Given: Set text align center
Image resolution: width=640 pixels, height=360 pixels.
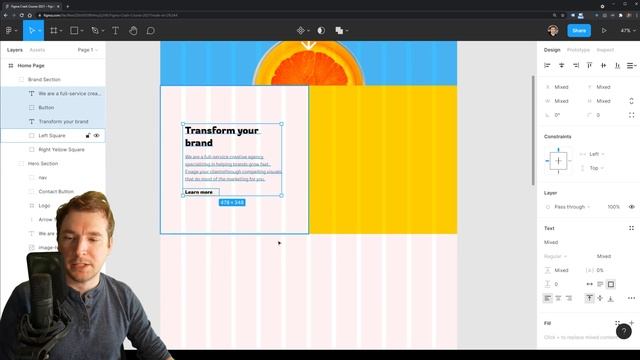Looking at the screenshot, I should 558,298.
